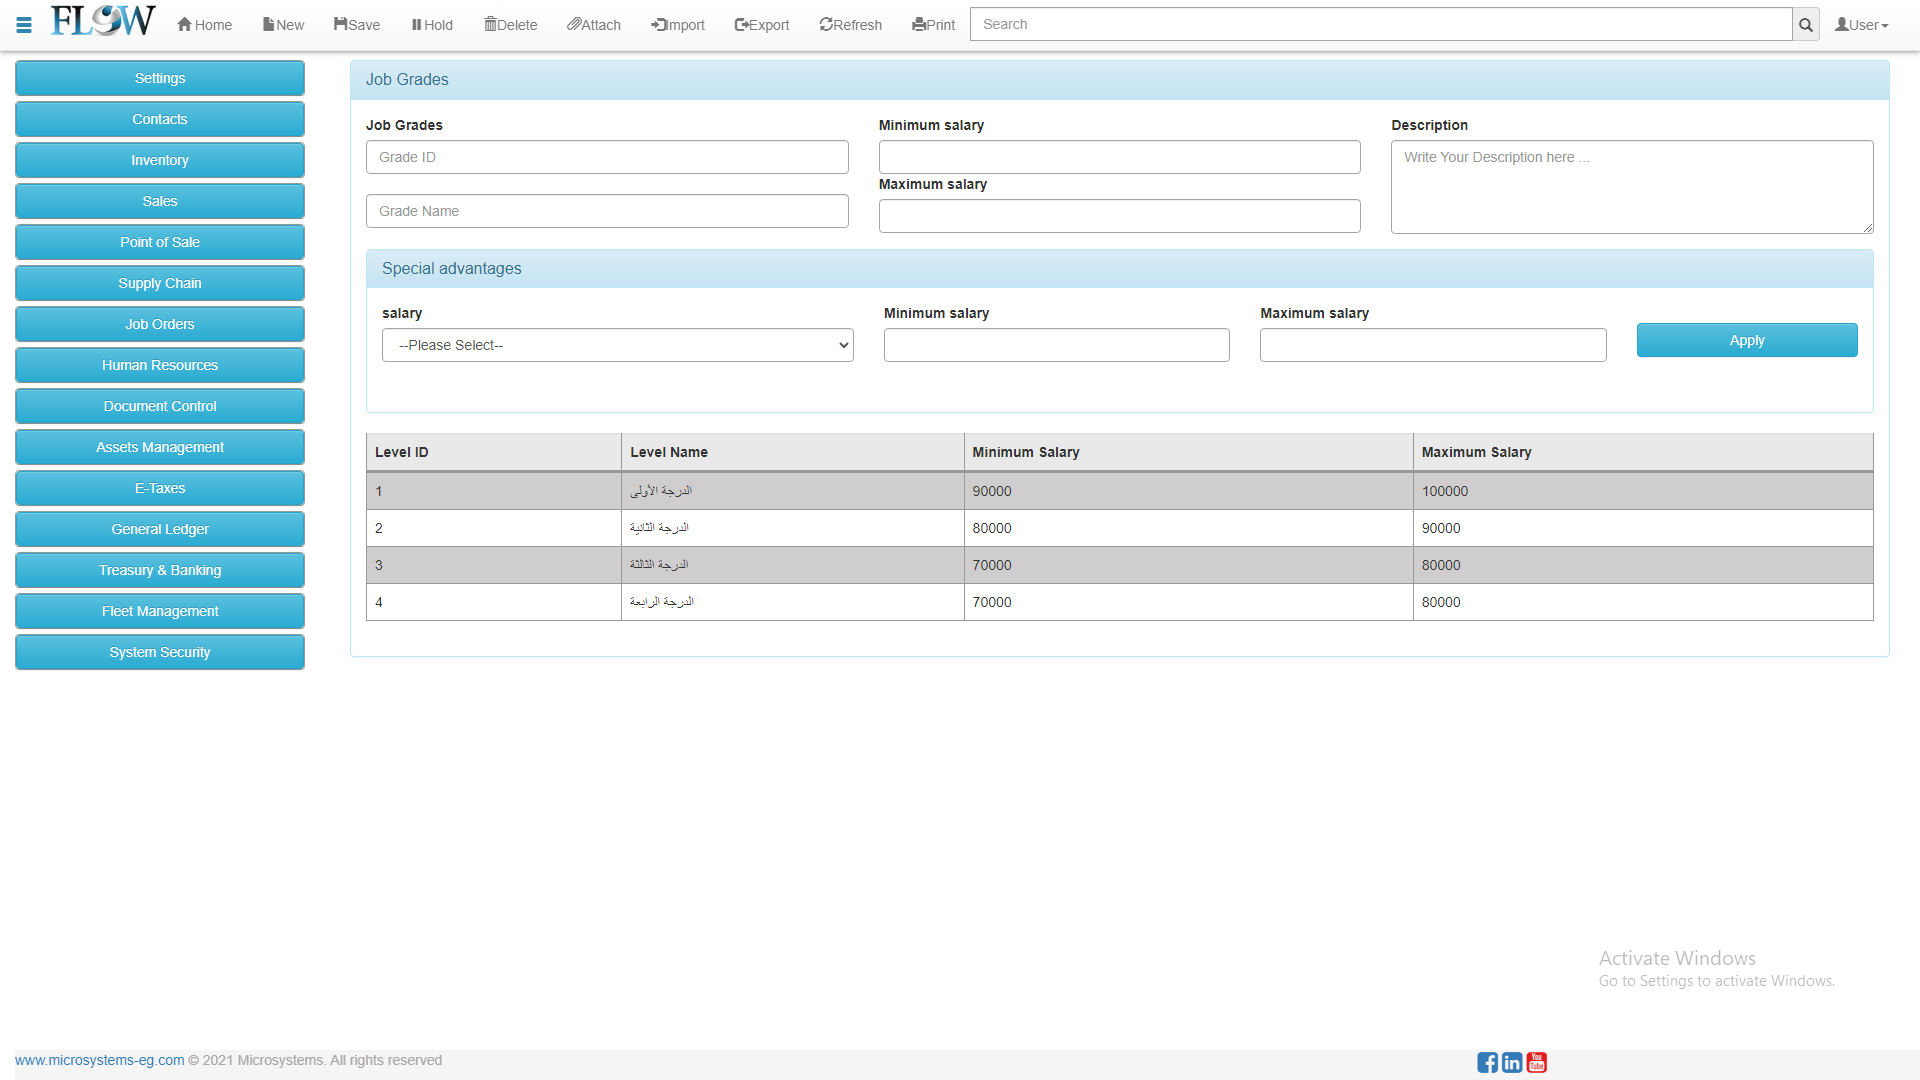Open Assets Management module
The height and width of the screenshot is (1080, 1920).
(x=160, y=447)
